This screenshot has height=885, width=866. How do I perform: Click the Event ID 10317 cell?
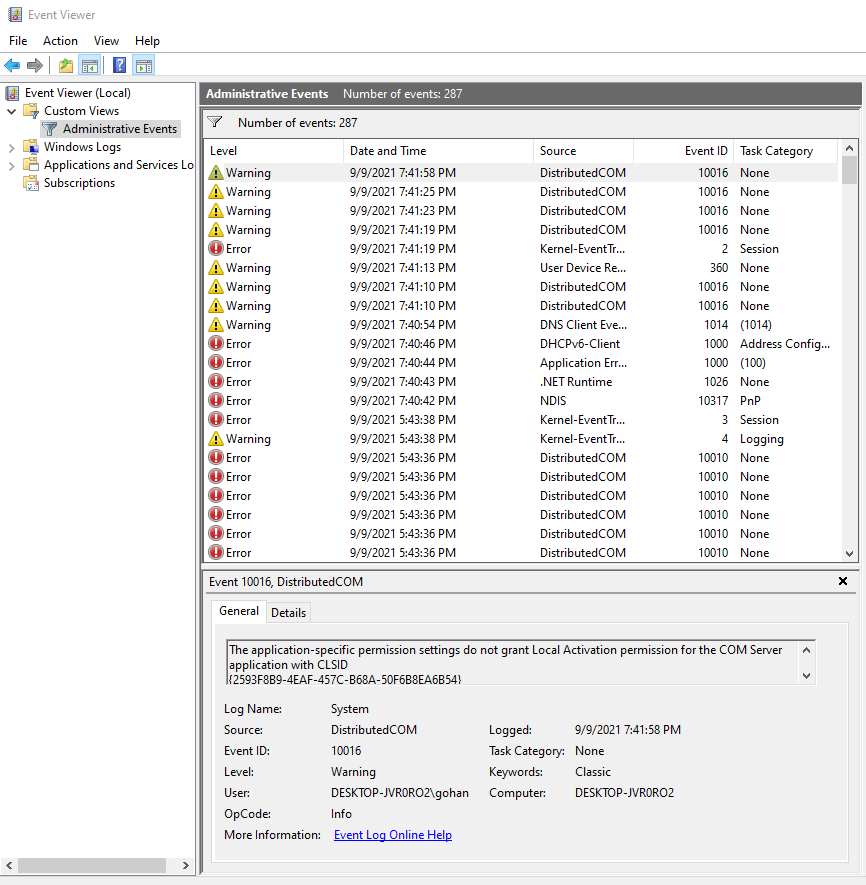coord(713,401)
